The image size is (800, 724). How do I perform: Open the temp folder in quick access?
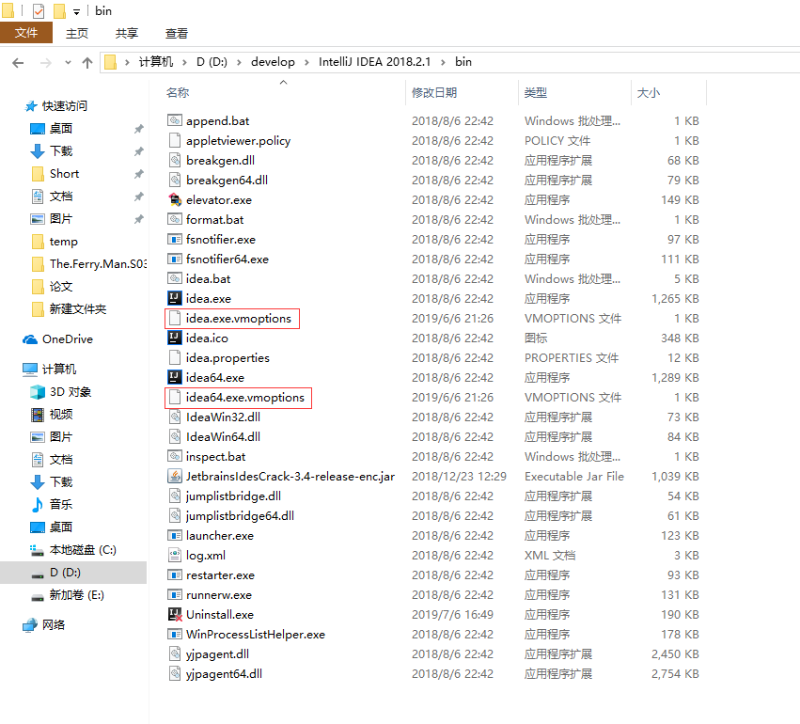(x=63, y=241)
